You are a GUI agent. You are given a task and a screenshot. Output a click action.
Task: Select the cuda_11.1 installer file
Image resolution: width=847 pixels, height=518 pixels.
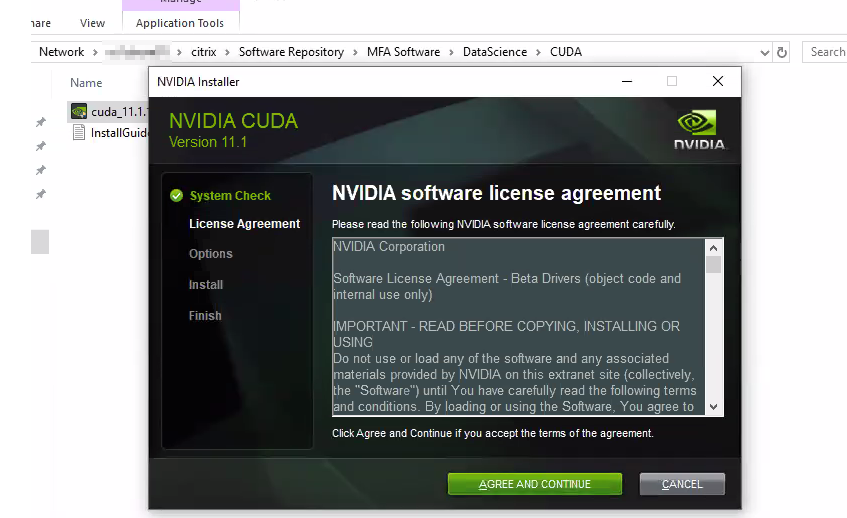pyautogui.click(x=108, y=112)
